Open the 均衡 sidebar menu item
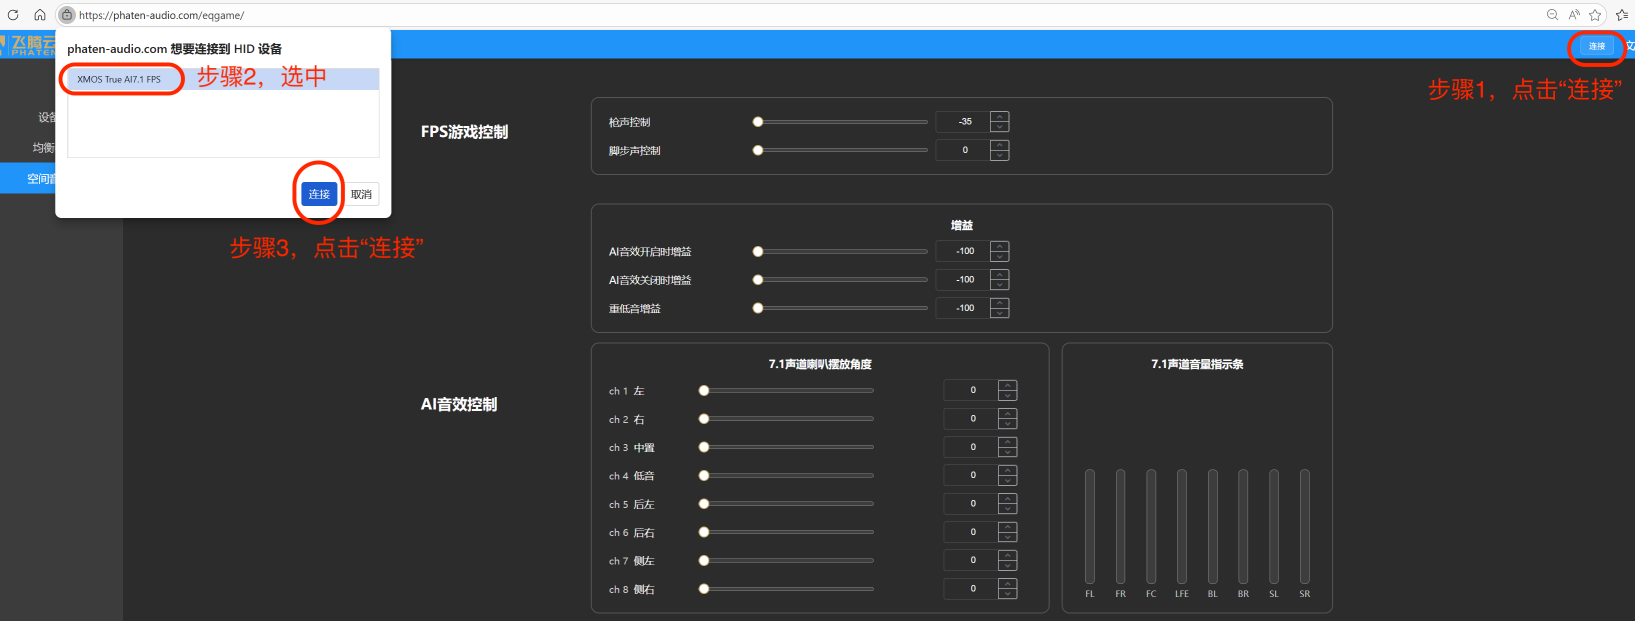Image resolution: width=1635 pixels, height=621 pixels. click(x=43, y=148)
